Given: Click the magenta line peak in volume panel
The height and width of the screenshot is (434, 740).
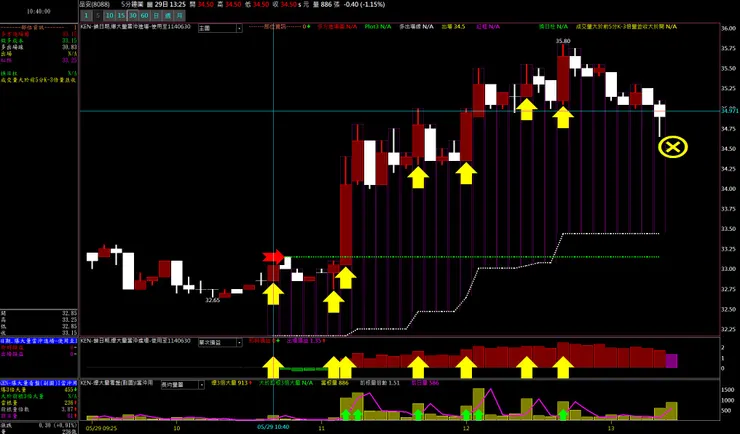Looking at the screenshot, I should tap(491, 390).
